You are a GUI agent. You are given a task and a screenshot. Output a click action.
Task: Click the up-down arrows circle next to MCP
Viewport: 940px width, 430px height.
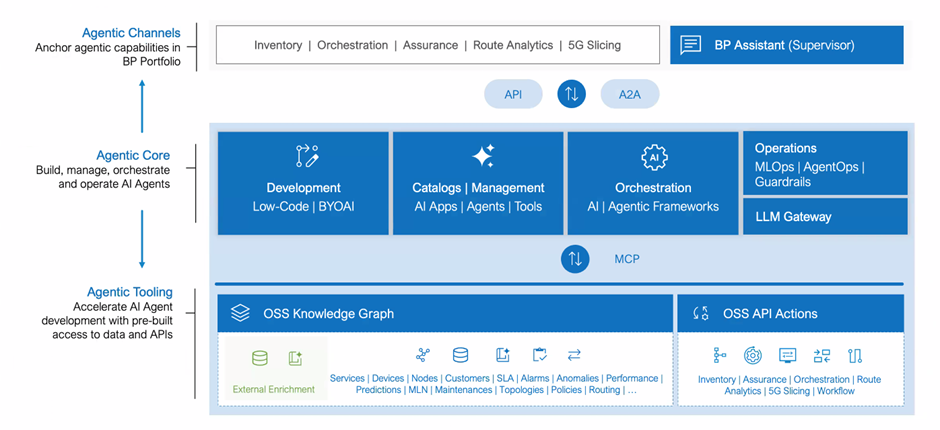point(574,259)
